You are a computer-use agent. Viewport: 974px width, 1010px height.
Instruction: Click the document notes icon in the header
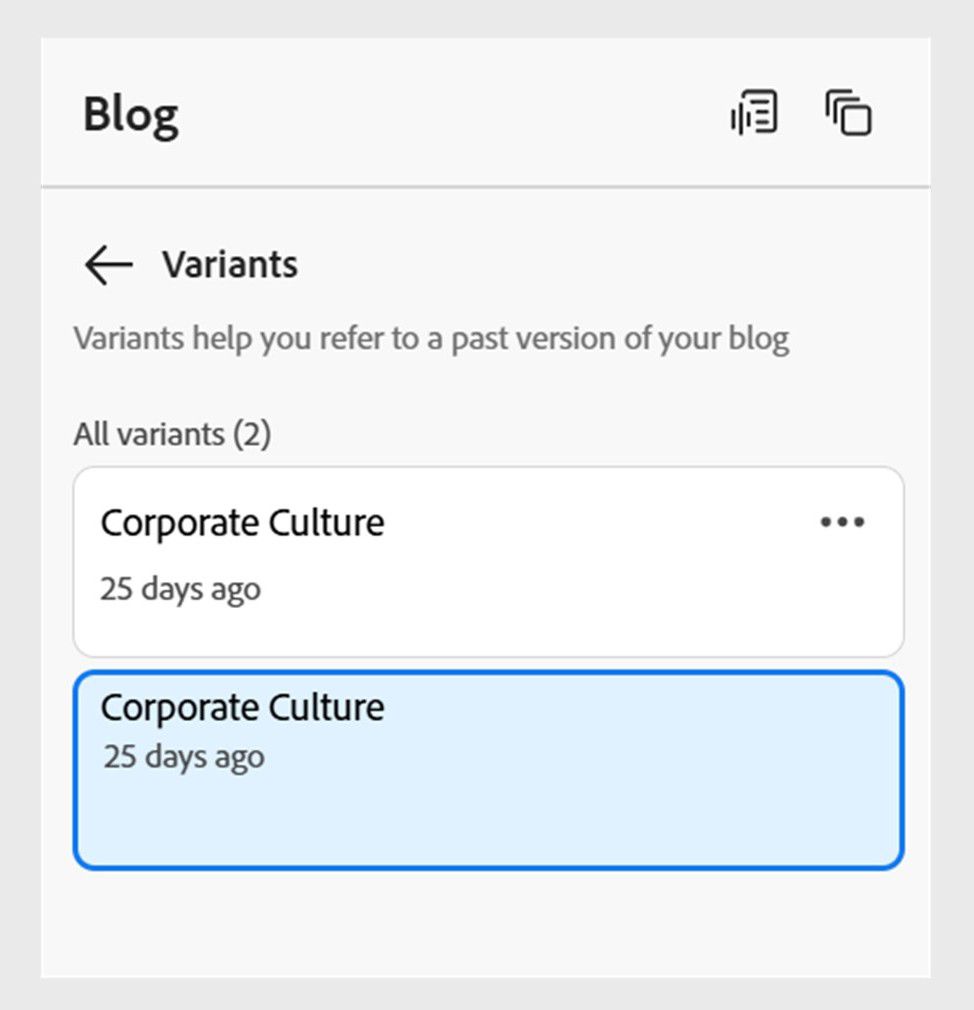[x=754, y=113]
